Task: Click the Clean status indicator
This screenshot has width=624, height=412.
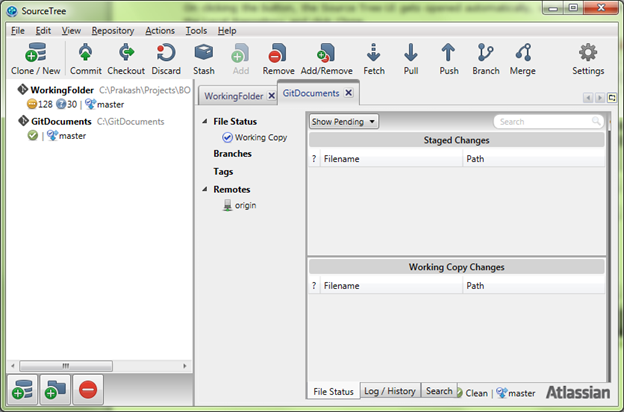Action: tap(476, 393)
